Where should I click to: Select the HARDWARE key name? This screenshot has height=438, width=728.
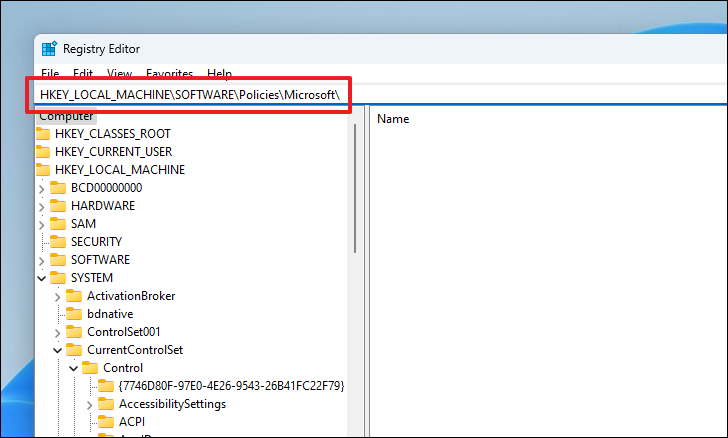pos(103,206)
